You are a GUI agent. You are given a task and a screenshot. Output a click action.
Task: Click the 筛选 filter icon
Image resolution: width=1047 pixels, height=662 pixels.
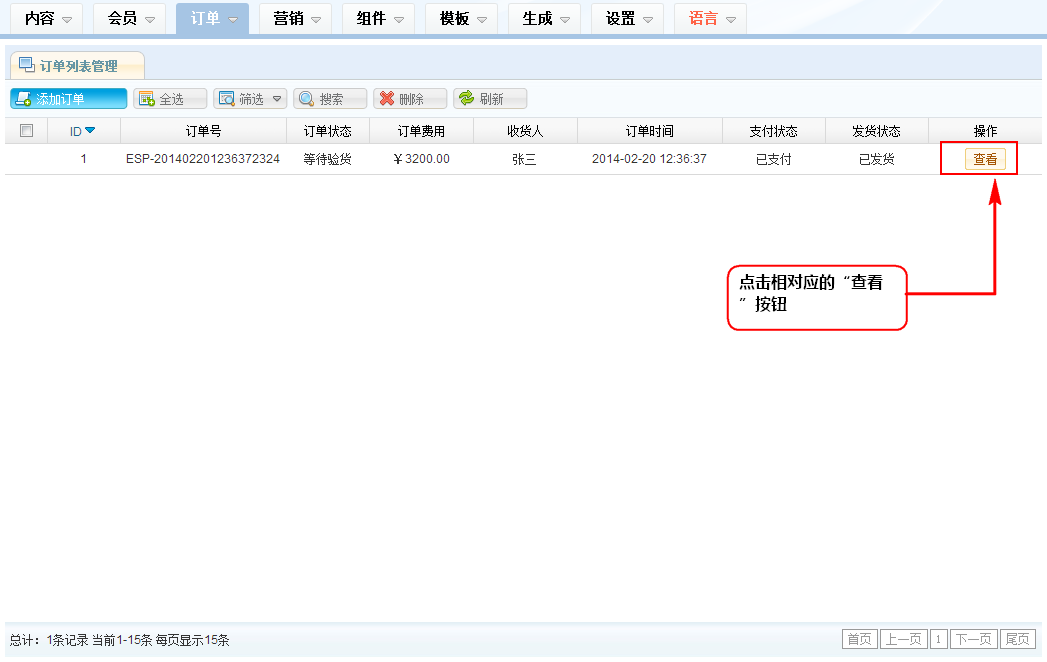click(227, 99)
